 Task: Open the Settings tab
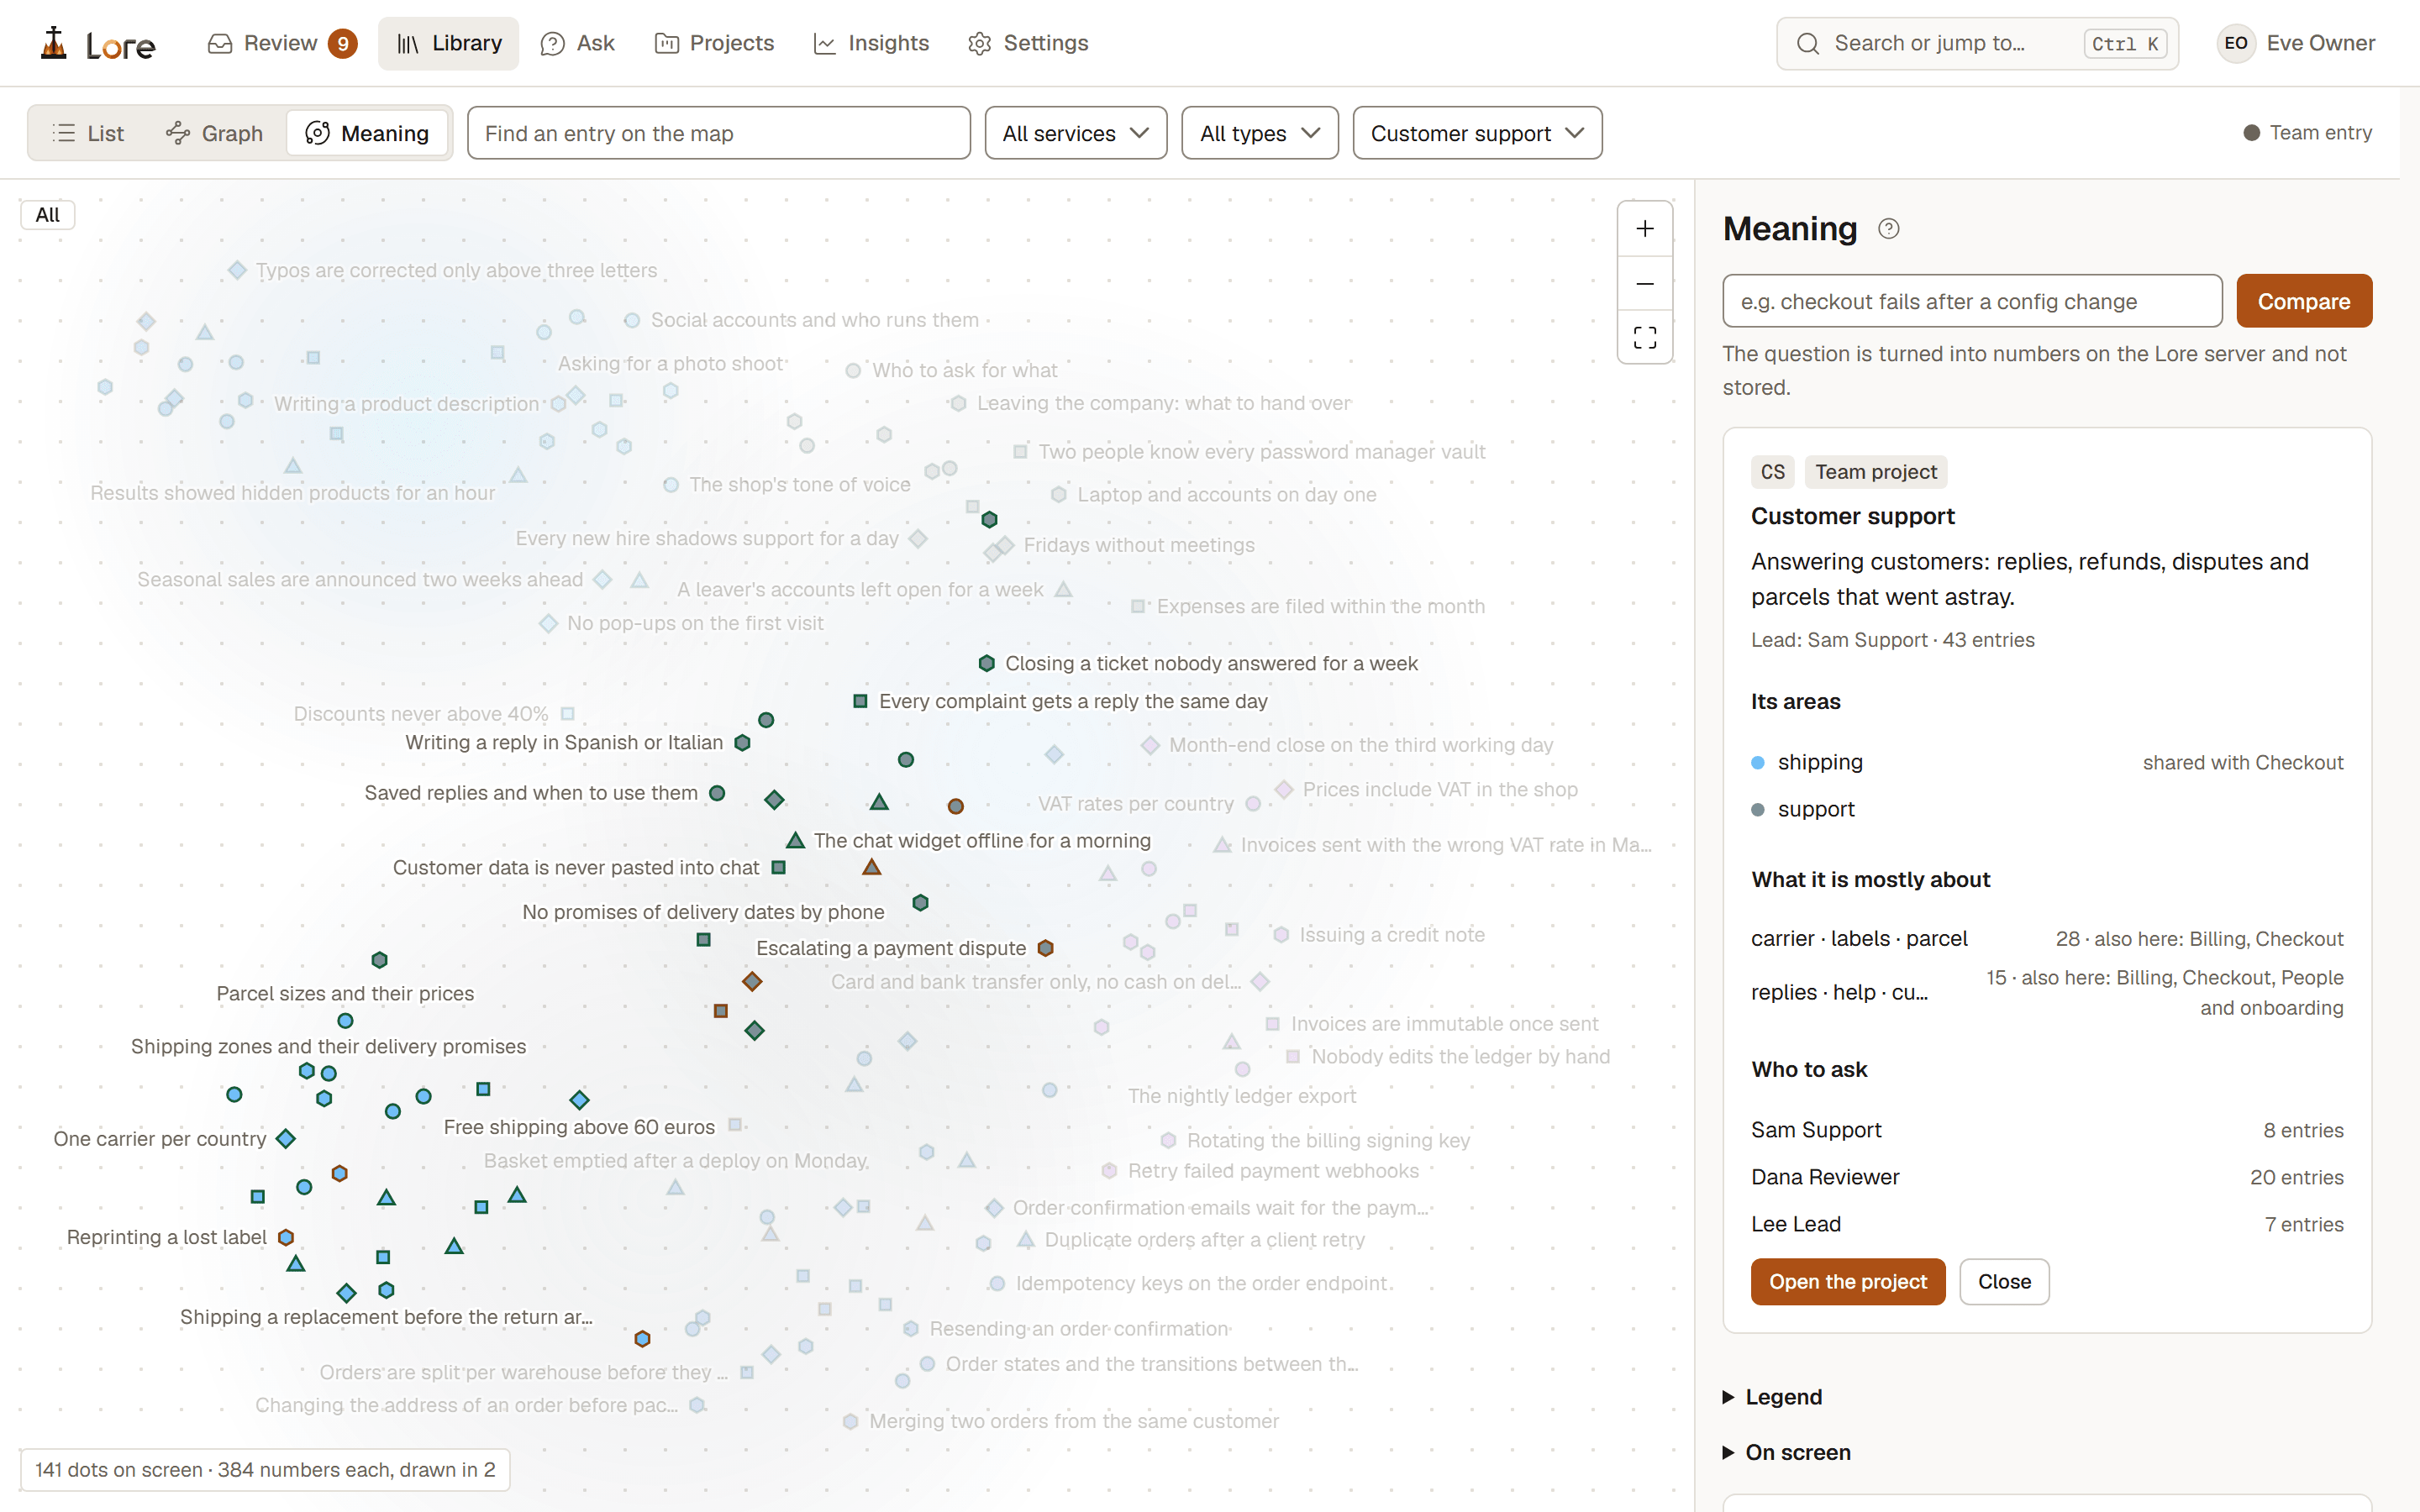click(1028, 43)
